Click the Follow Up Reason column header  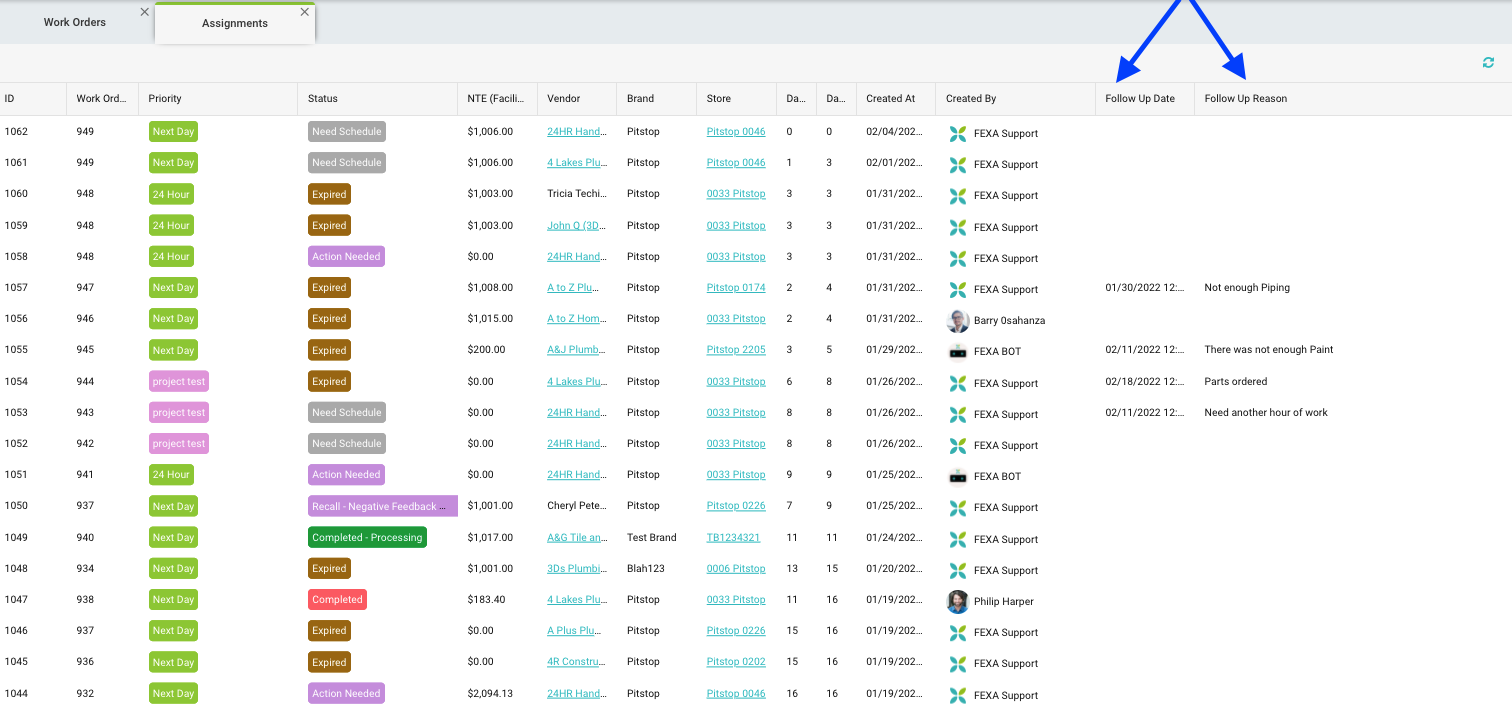coord(1245,99)
